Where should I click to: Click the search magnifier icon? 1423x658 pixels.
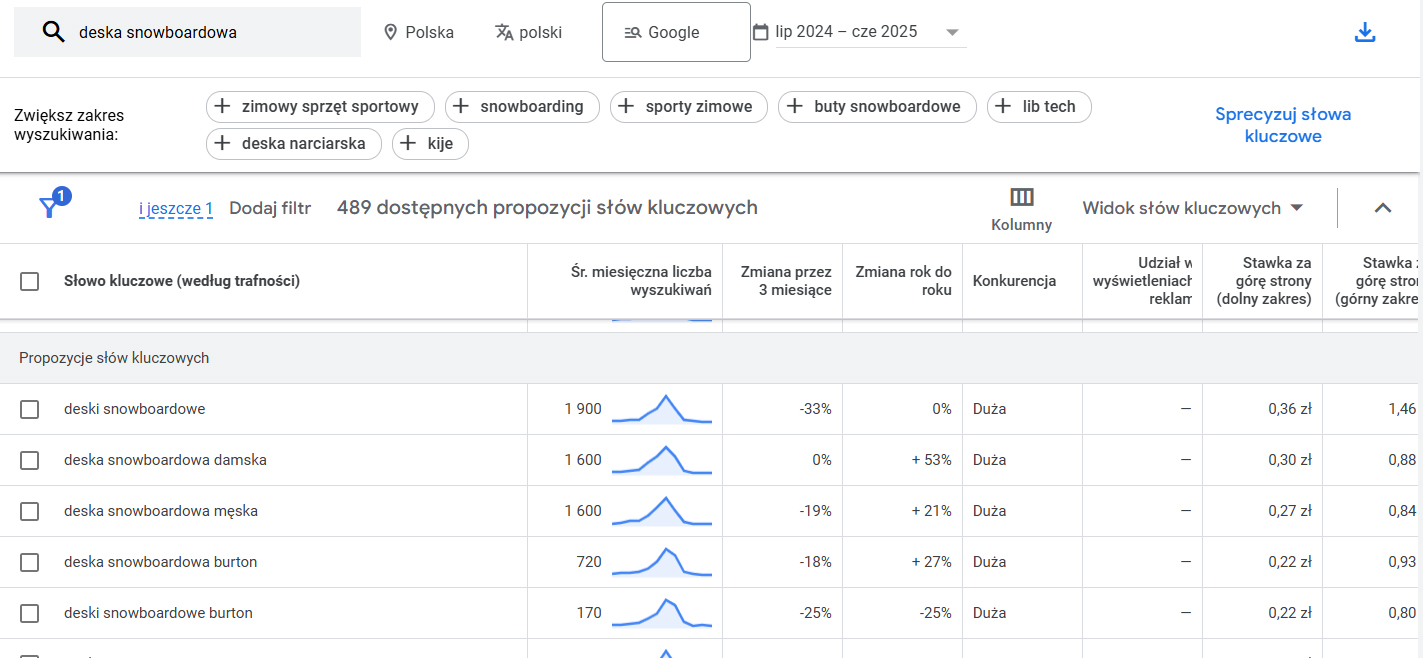click(53, 32)
